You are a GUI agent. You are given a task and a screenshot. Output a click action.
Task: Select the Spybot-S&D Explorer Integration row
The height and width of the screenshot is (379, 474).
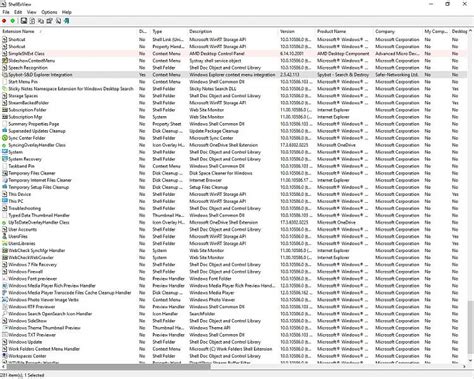pyautogui.click(x=234, y=75)
